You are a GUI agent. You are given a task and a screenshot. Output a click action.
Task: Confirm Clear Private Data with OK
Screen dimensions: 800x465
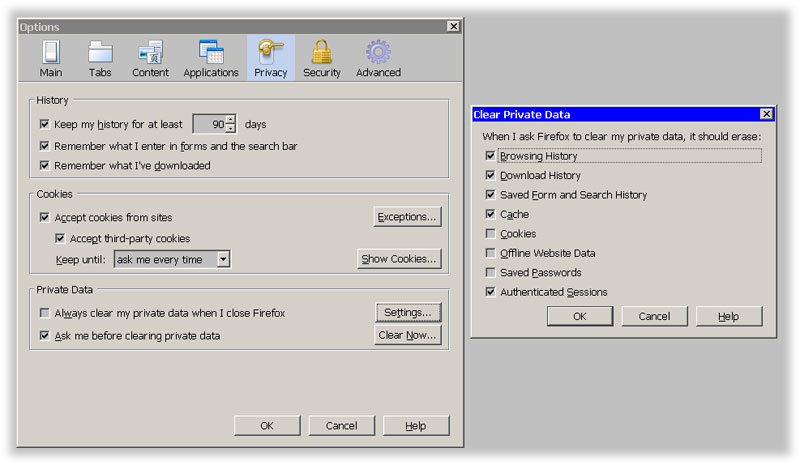[x=579, y=316]
